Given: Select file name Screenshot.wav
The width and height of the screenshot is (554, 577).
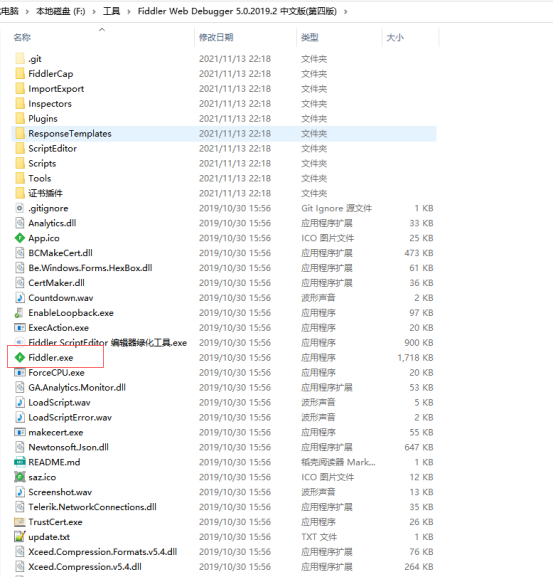Looking at the screenshot, I should point(60,492).
